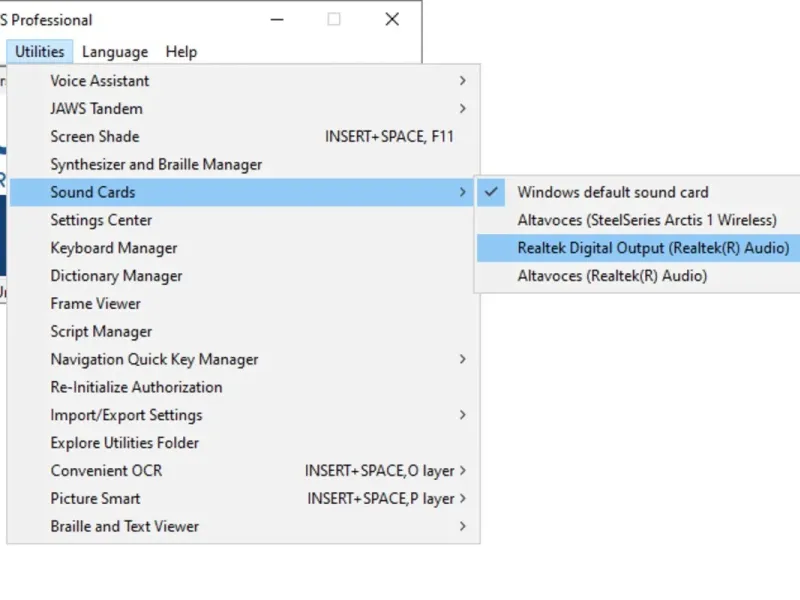Open the Help menu
The height and width of the screenshot is (600, 800).
tap(181, 52)
